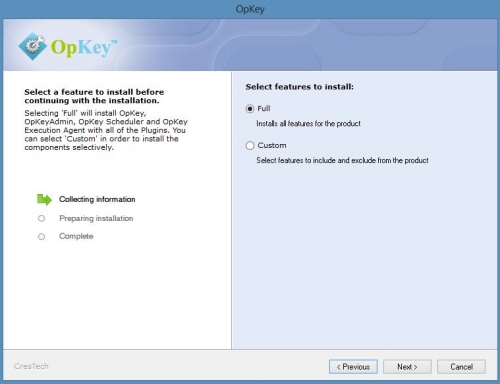Click the 'Select features to install' heading
The height and width of the screenshot is (384, 500).
[x=299, y=87]
